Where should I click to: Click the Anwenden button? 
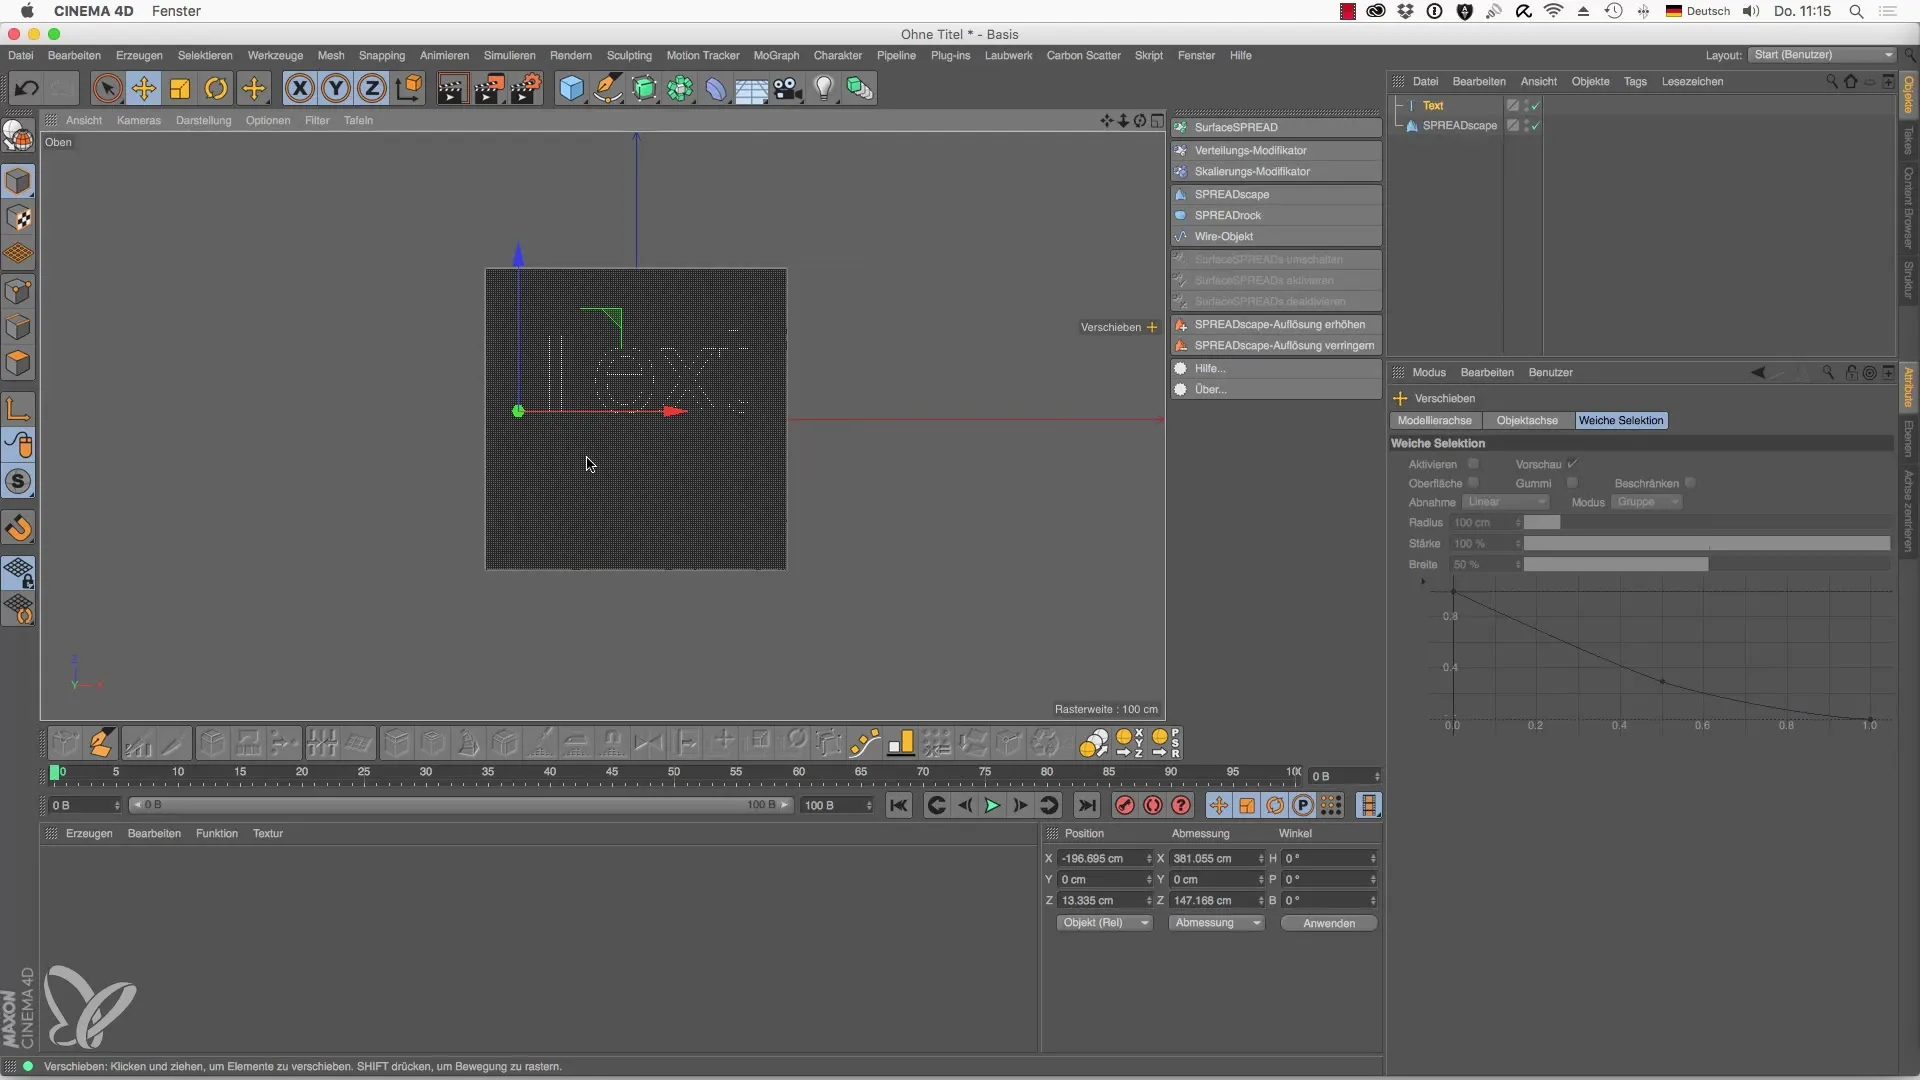[1329, 924]
